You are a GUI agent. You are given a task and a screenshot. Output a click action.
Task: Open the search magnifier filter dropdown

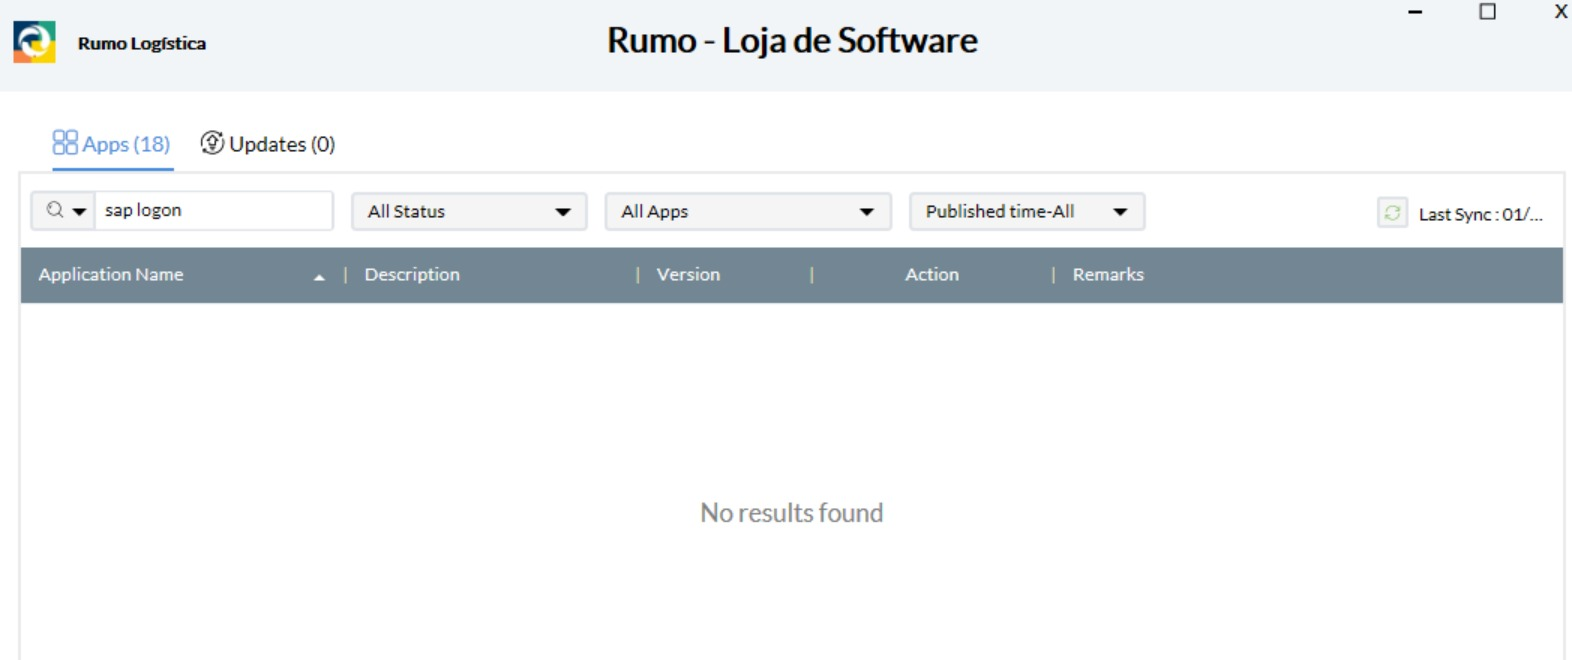(63, 211)
